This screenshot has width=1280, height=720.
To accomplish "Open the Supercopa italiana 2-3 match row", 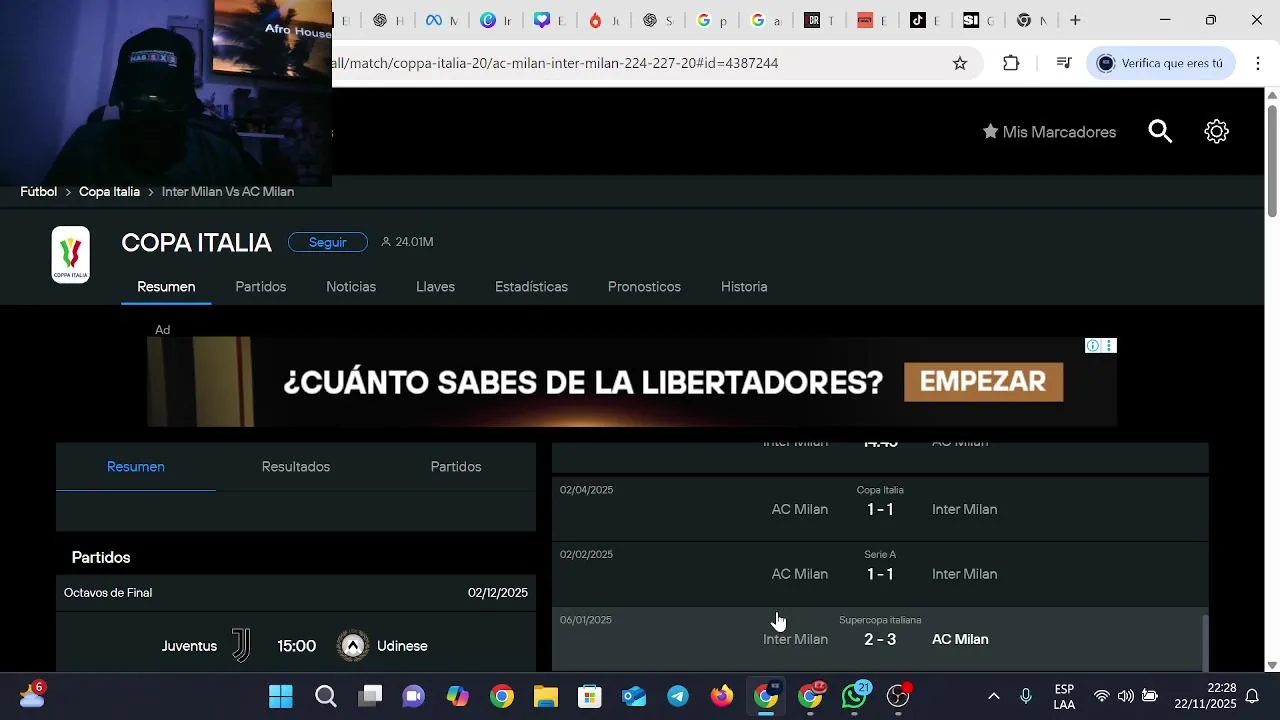I will coord(880,639).
